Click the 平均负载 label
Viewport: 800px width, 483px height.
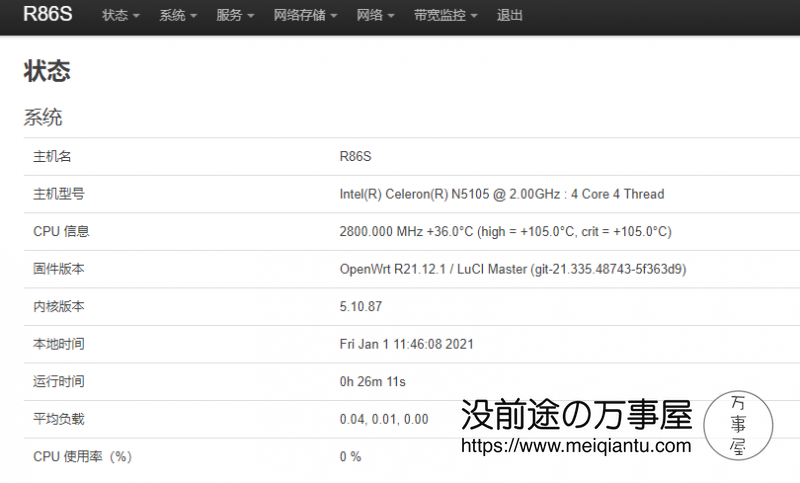(59, 419)
